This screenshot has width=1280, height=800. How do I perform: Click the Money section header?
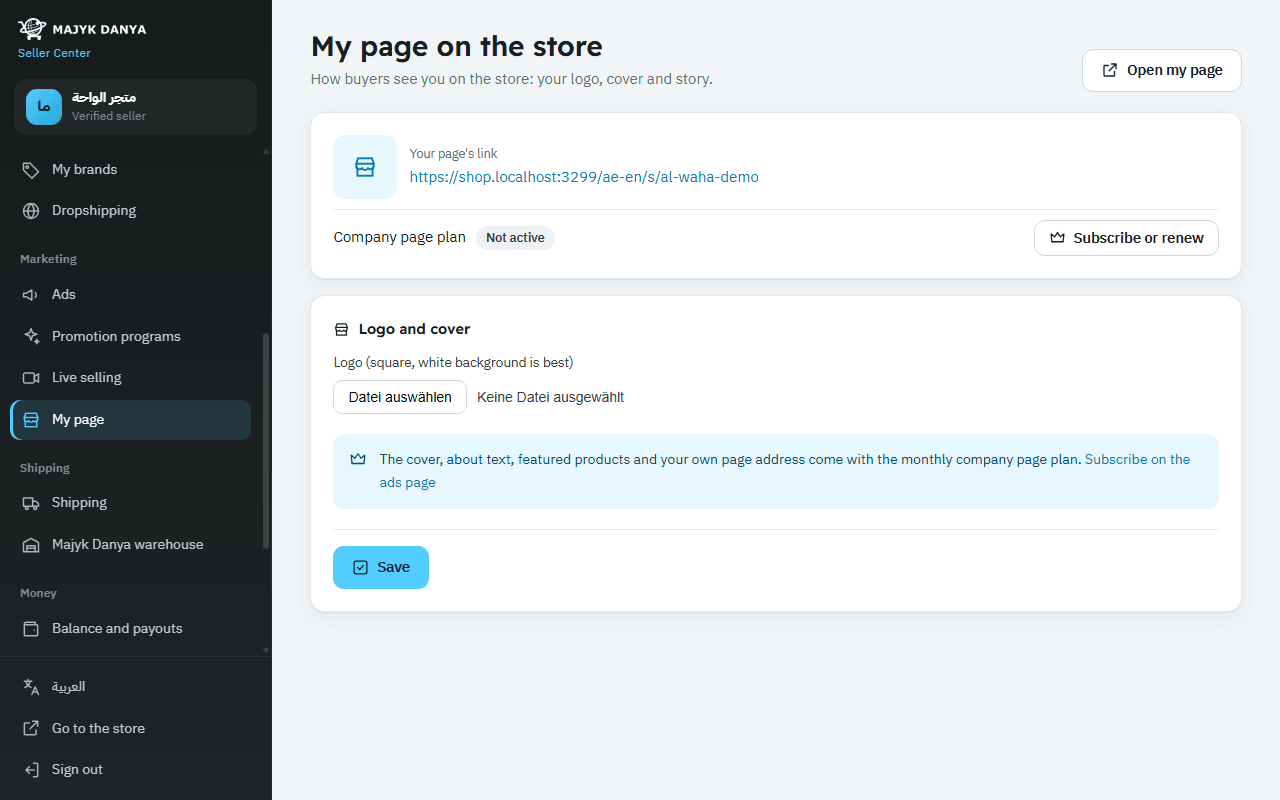coord(38,593)
